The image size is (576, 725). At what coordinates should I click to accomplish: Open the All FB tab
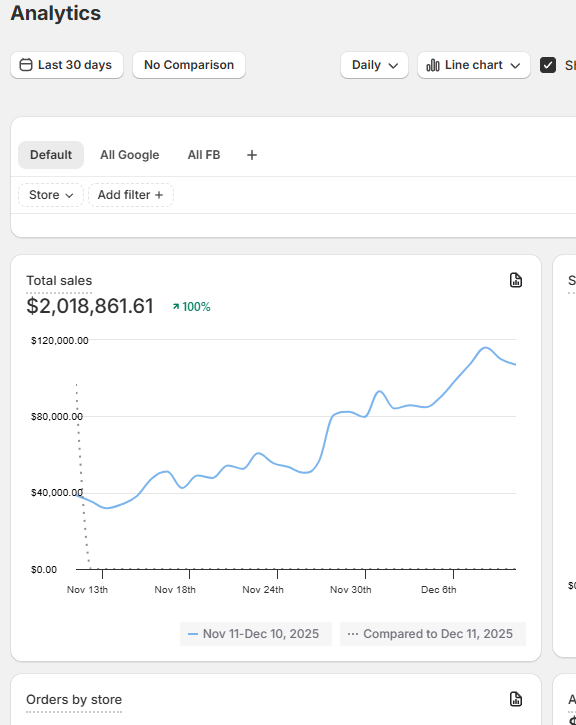204,155
